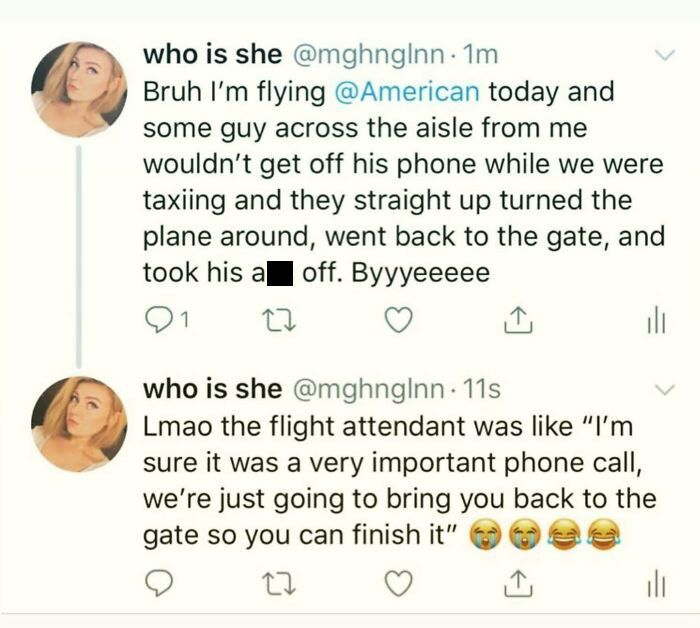
Task: Open the 11s timestamp on second tweet
Action: click(482, 389)
